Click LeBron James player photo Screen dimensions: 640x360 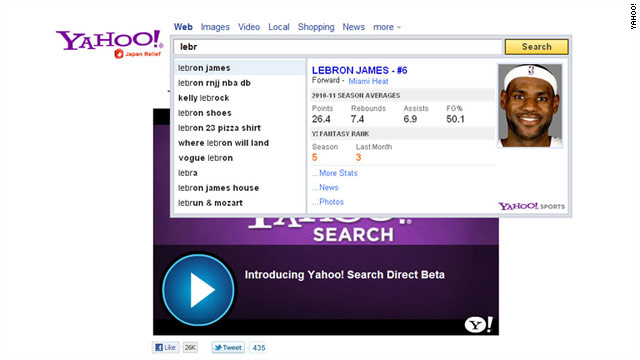click(530, 105)
